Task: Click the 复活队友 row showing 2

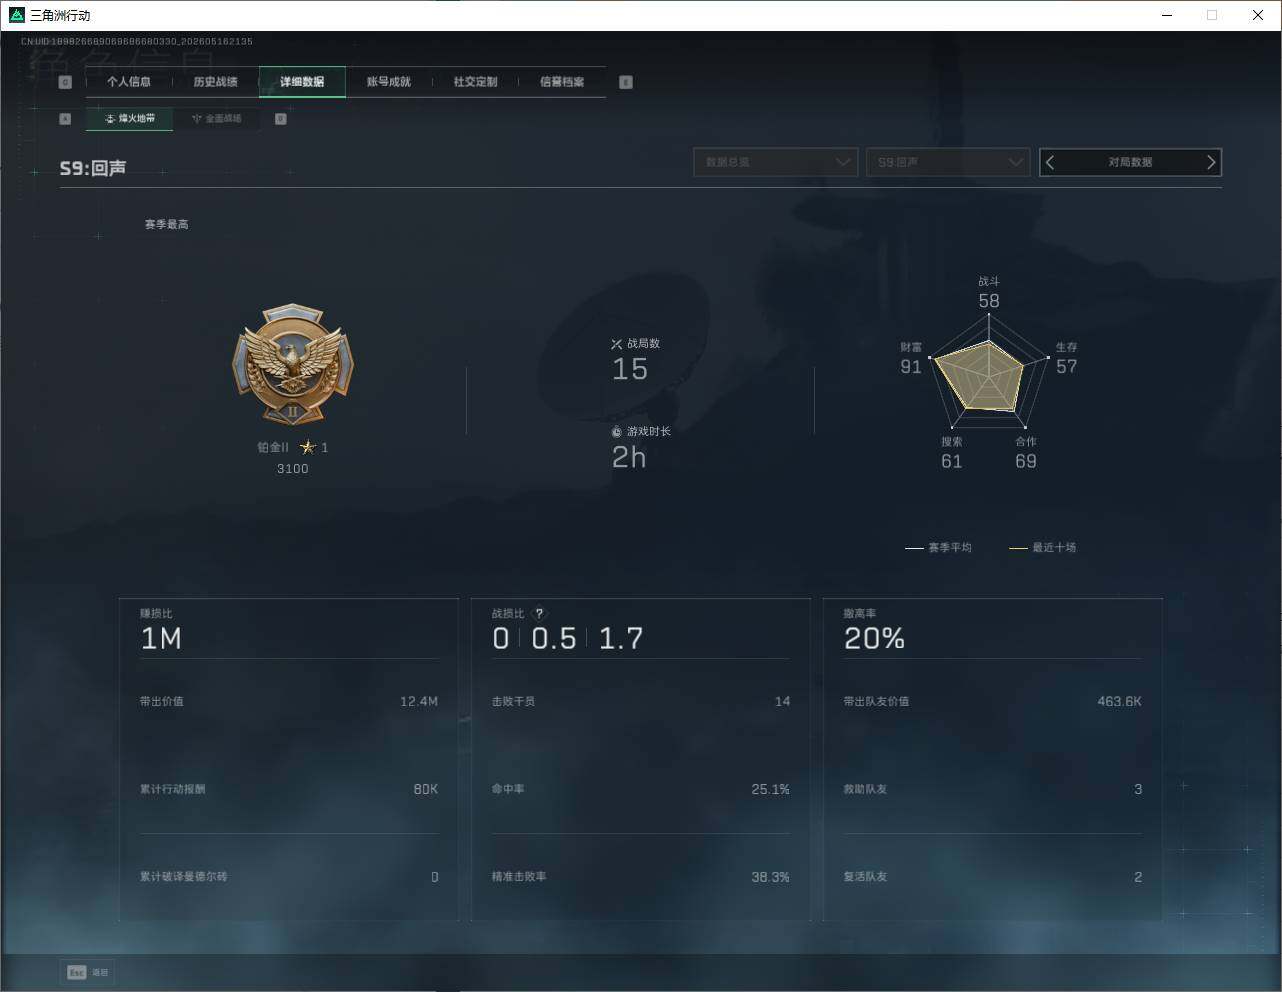Action: pos(993,877)
